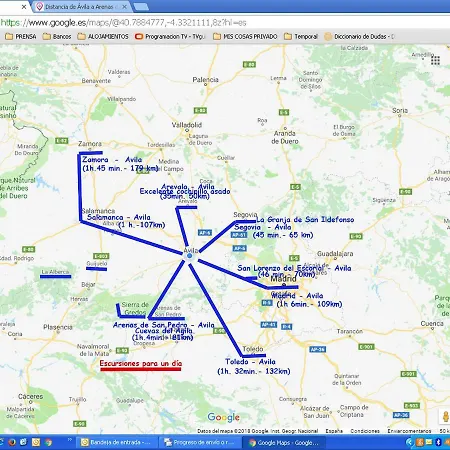Open Progreso de envío taskbar window
This screenshot has width=450, height=450.
[199, 442]
